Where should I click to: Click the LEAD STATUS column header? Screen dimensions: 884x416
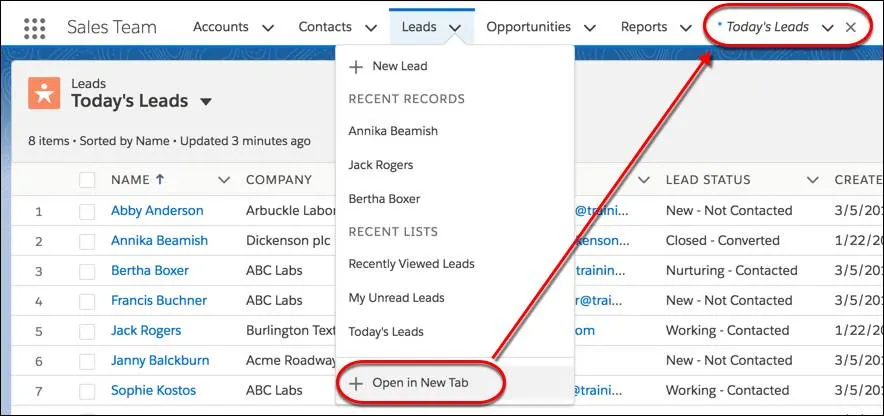click(x=708, y=180)
